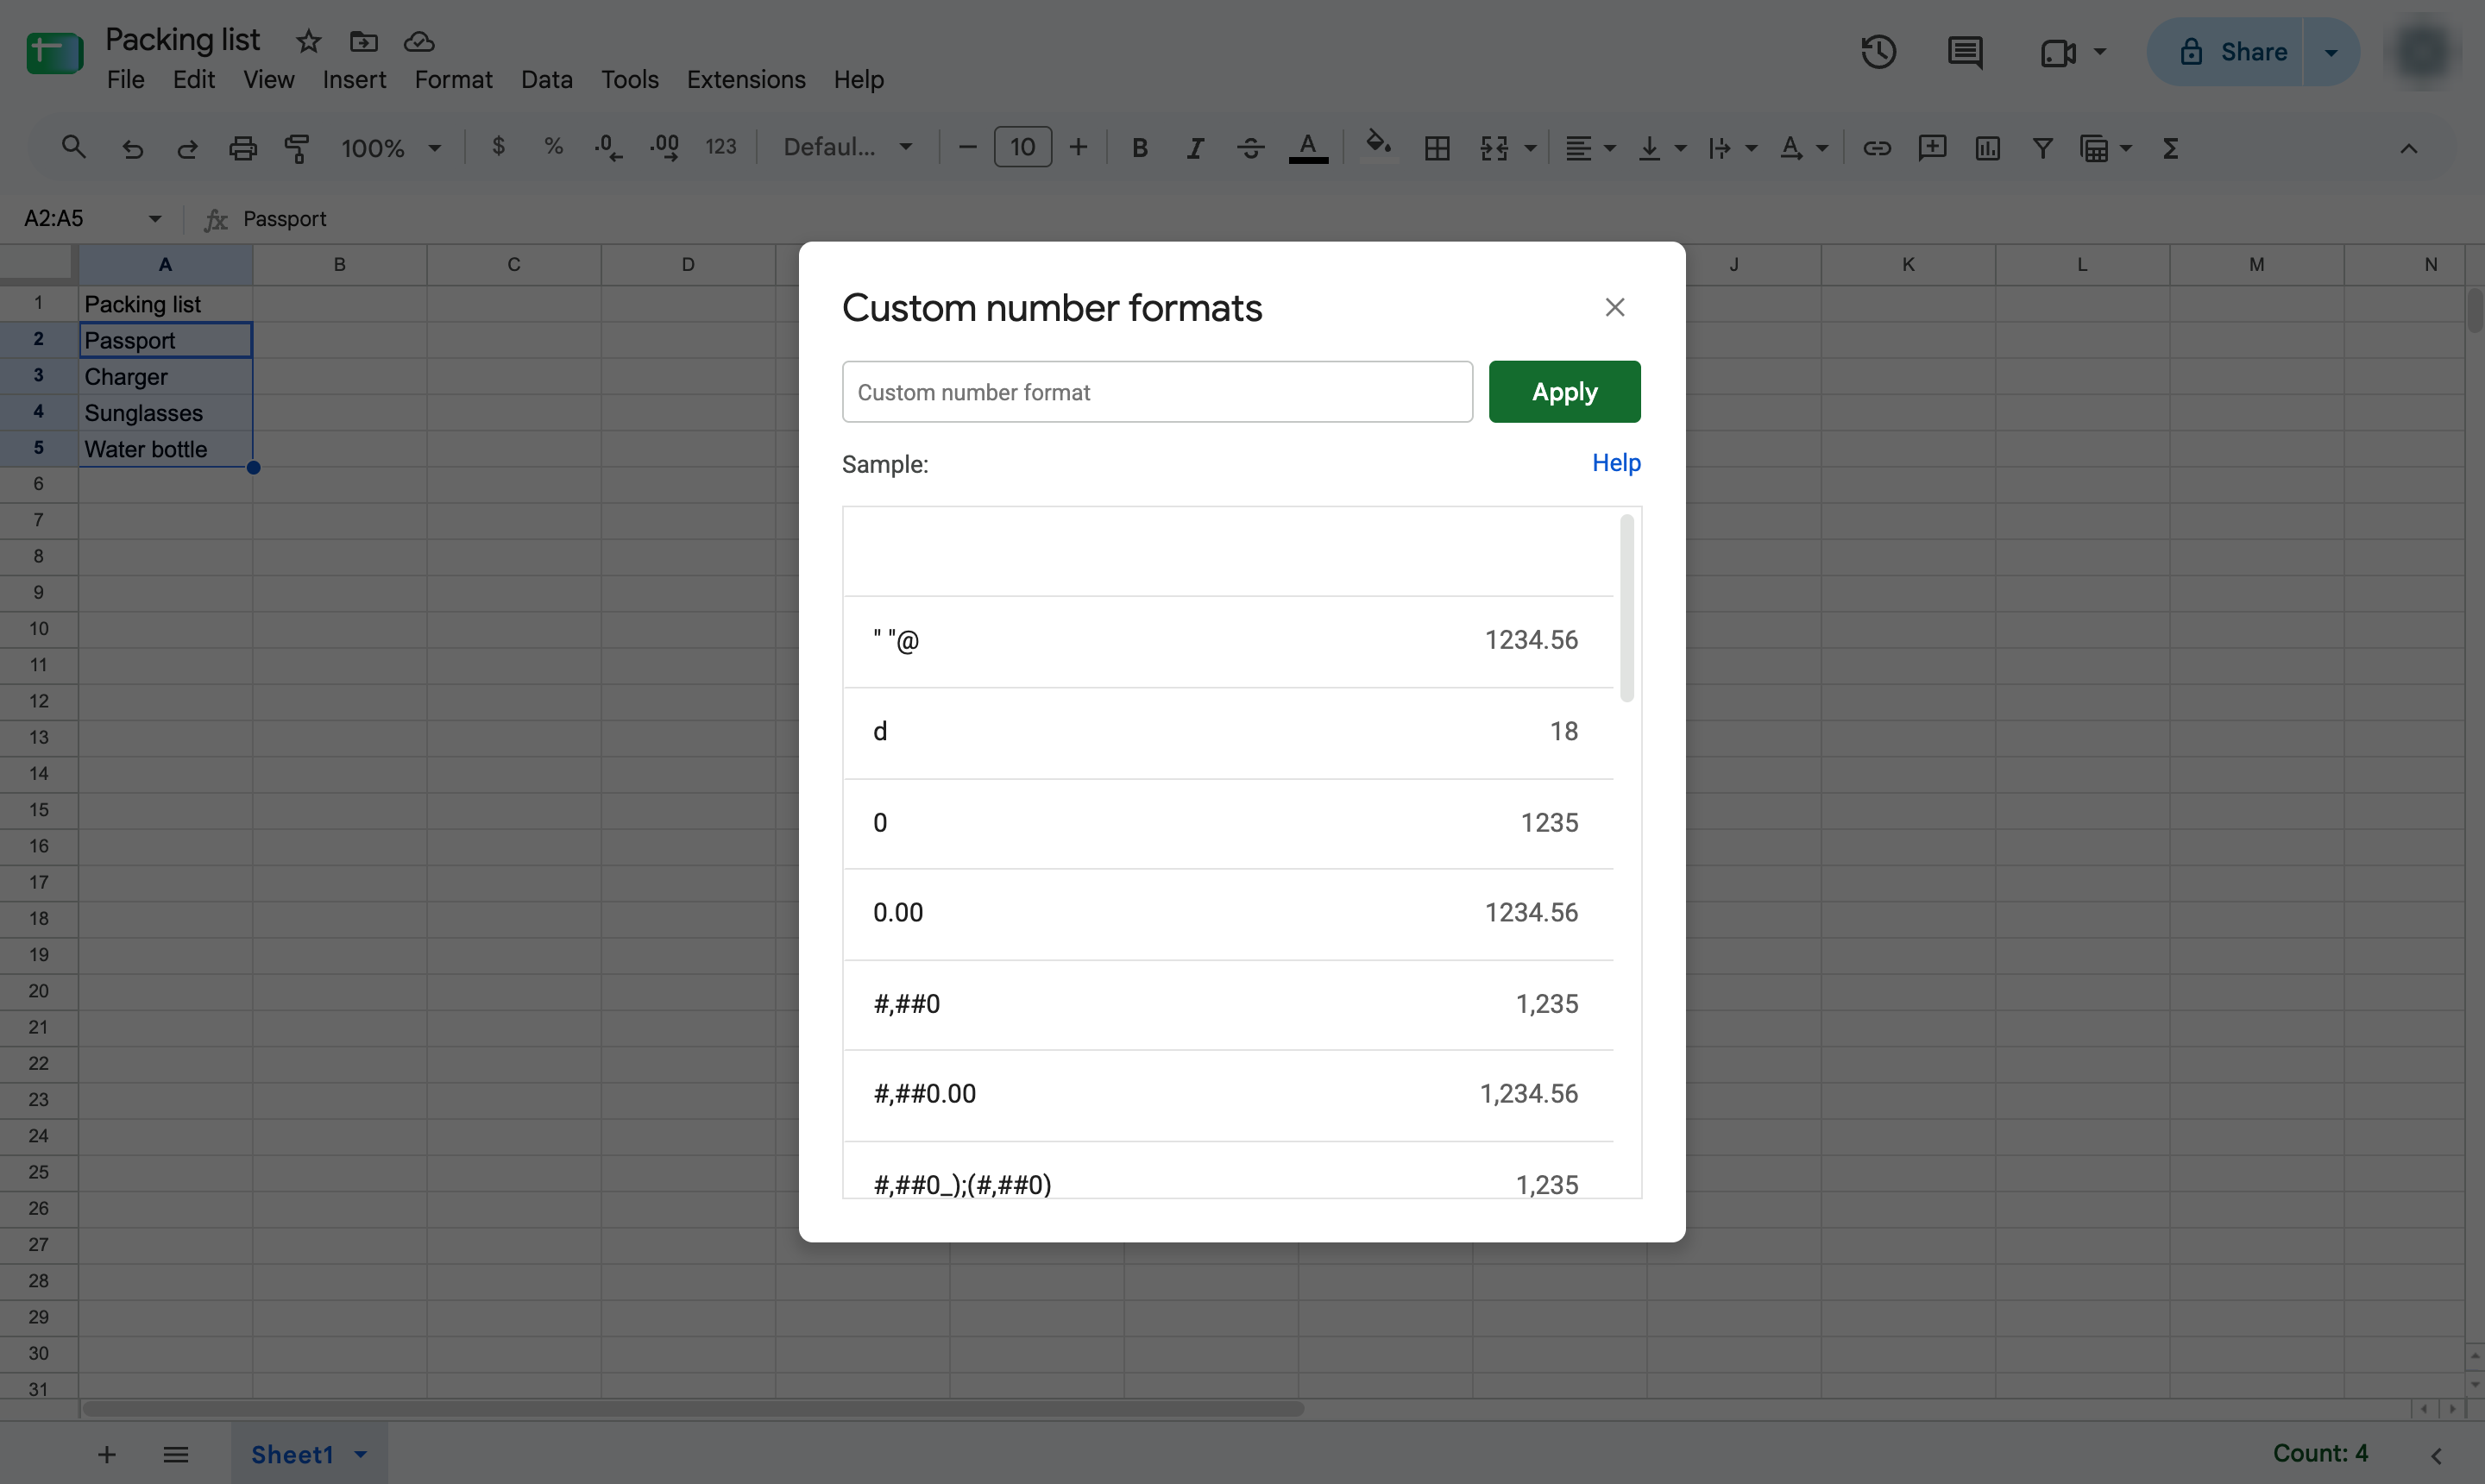Open the Name box dropdown arrow
Screen dimensions: 2485x1484
pos(155,218)
